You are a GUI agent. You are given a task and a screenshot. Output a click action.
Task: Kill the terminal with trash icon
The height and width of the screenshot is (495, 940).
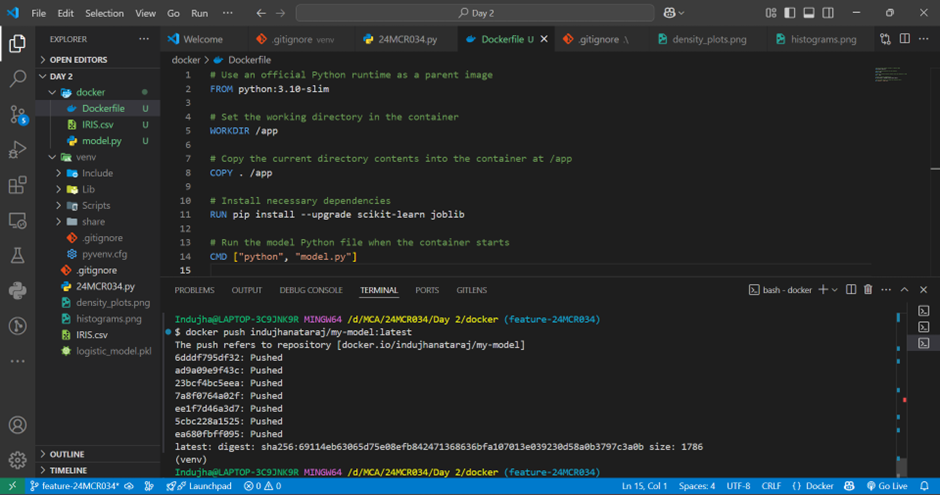point(868,289)
